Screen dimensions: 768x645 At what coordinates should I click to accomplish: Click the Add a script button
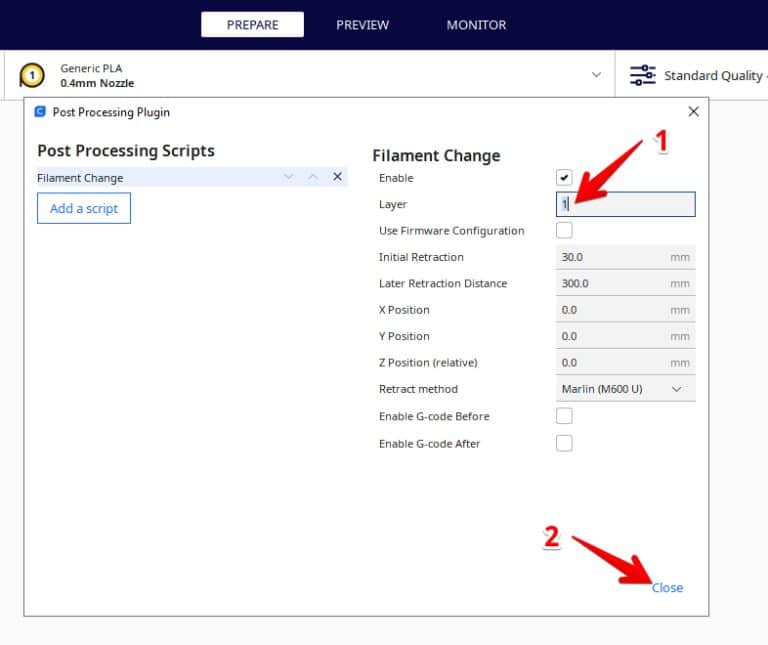tap(84, 208)
